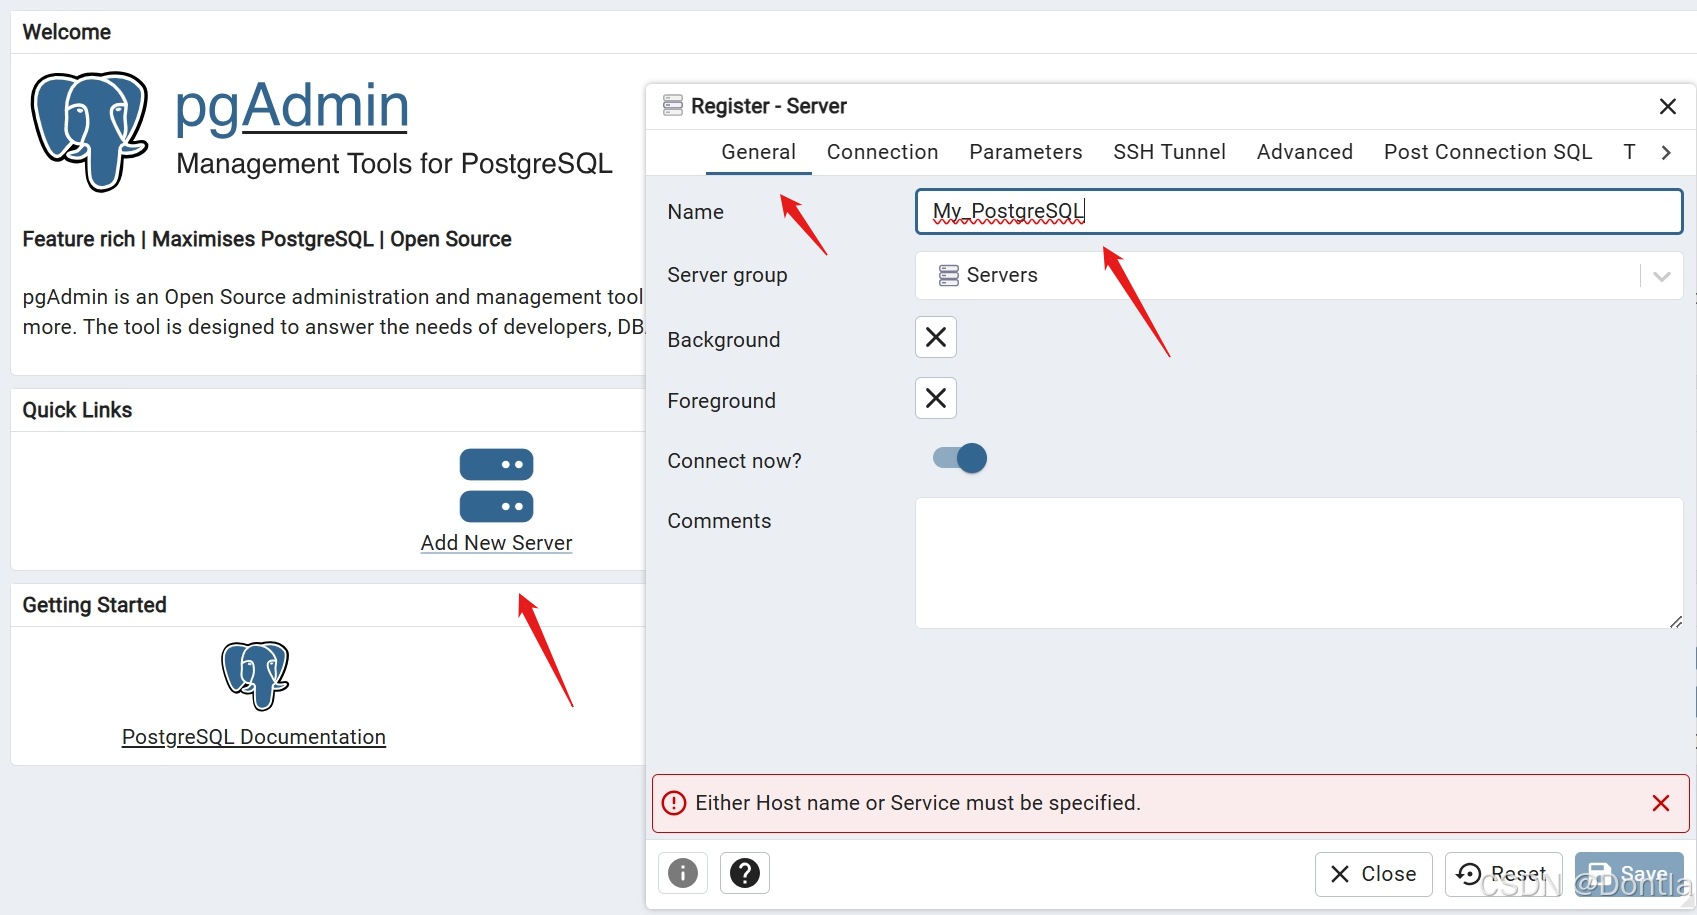
Task: Open the info button in dialog footer
Action: pyautogui.click(x=683, y=873)
